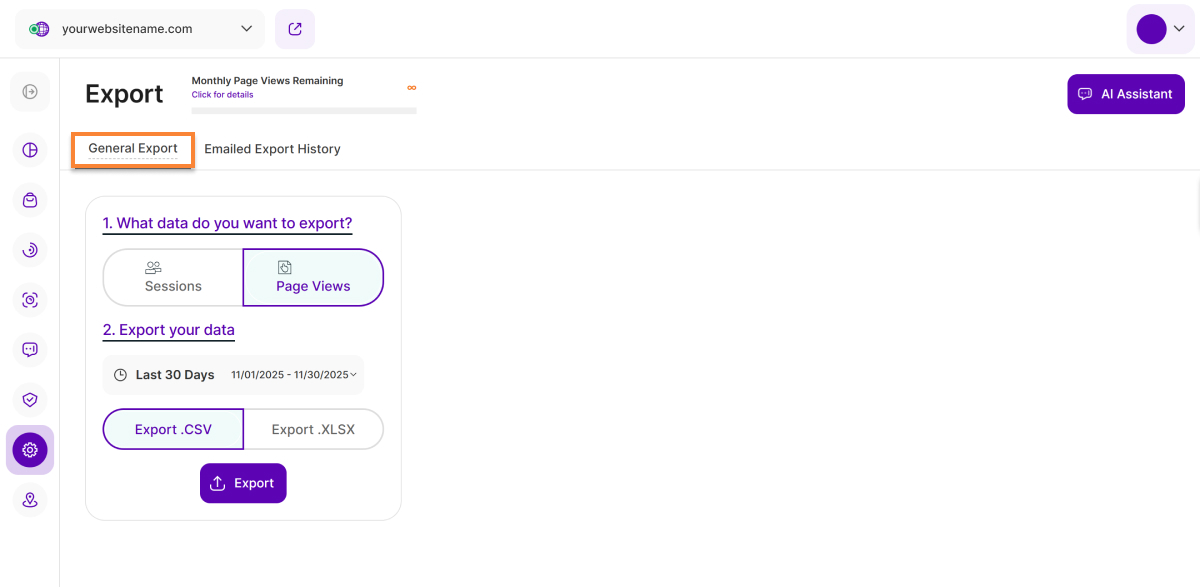Select the General Export tab
The height and width of the screenshot is (587, 1200).
tap(133, 149)
